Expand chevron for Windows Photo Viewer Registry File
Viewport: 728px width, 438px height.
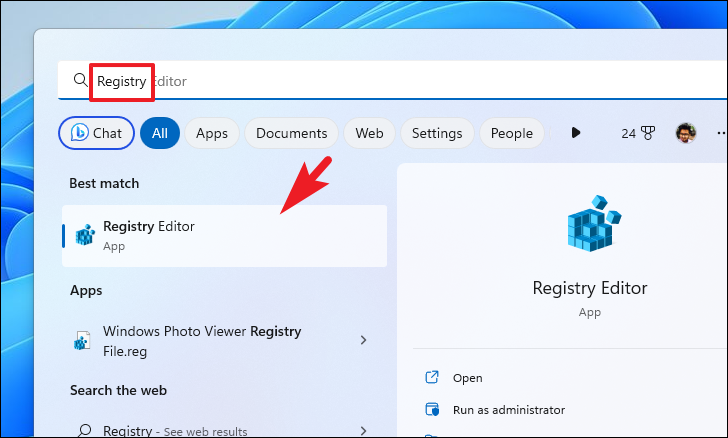364,340
